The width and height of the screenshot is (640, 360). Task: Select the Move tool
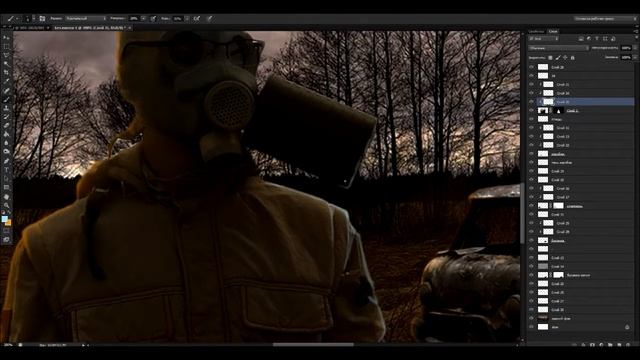(6, 37)
